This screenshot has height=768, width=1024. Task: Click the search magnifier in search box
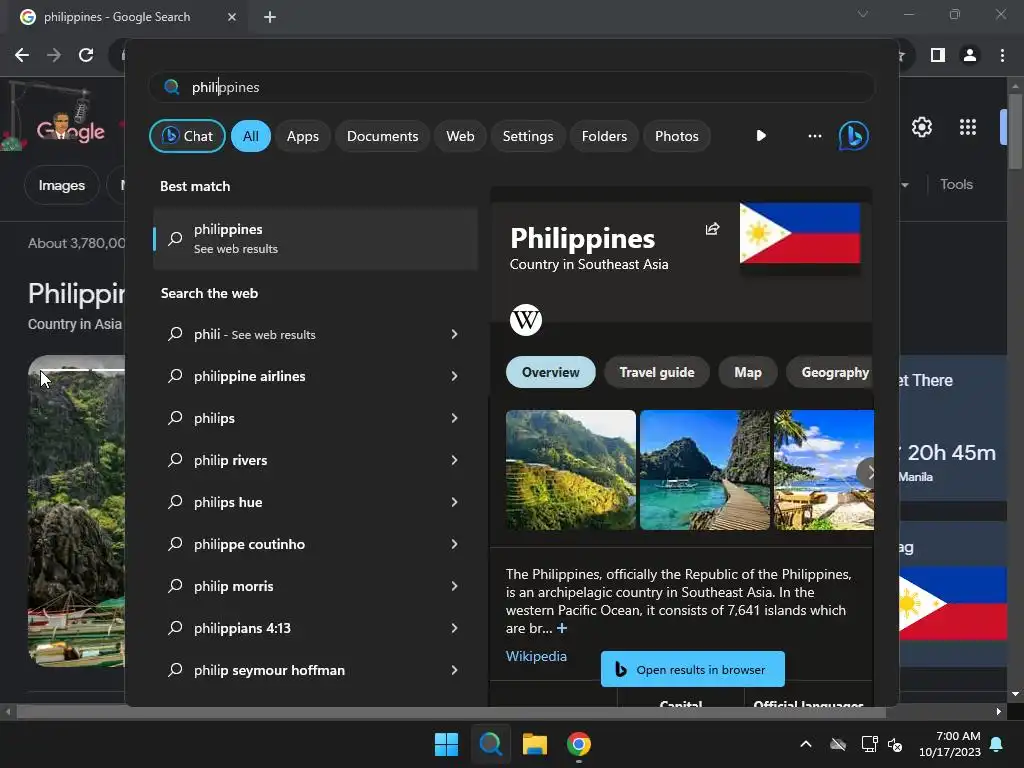[x=171, y=87]
